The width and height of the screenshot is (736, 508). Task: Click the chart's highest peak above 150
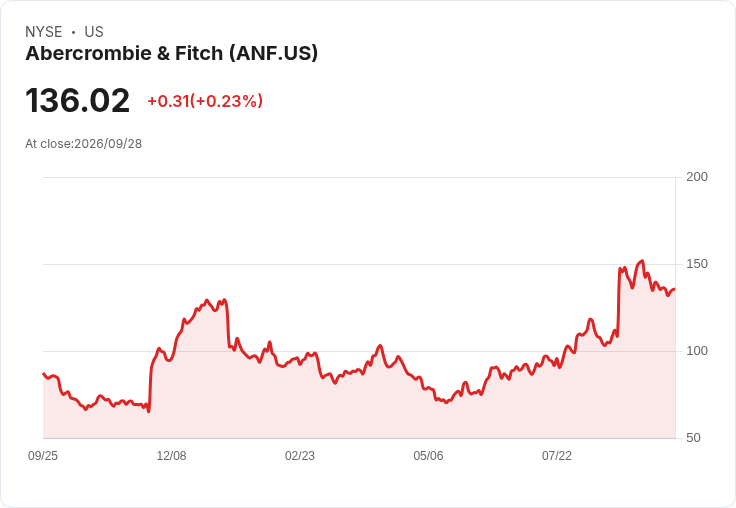pos(642,261)
